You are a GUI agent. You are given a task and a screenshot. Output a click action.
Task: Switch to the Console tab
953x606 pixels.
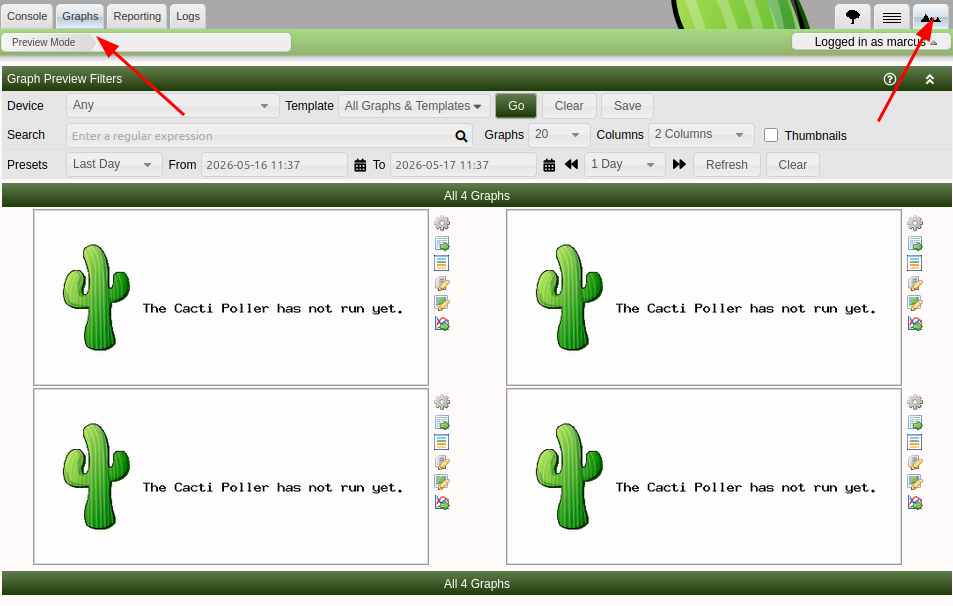tap(27, 16)
